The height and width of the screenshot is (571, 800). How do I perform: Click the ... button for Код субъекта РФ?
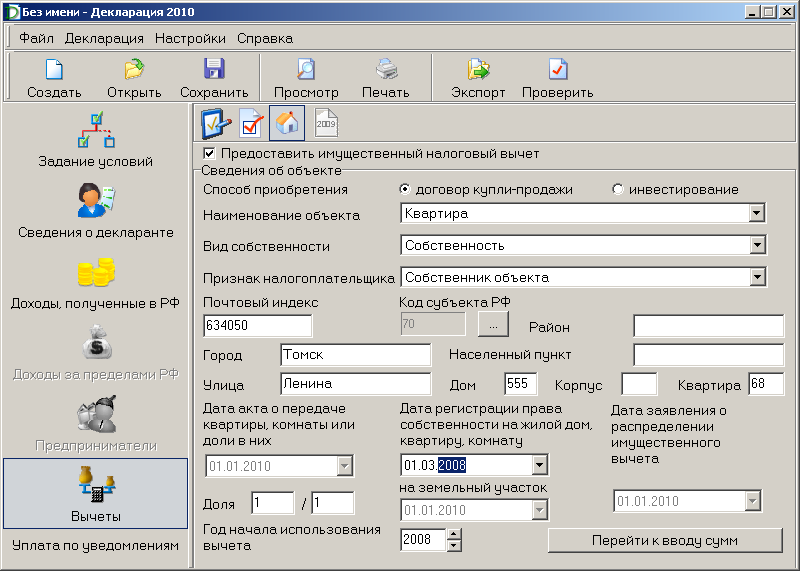493,325
